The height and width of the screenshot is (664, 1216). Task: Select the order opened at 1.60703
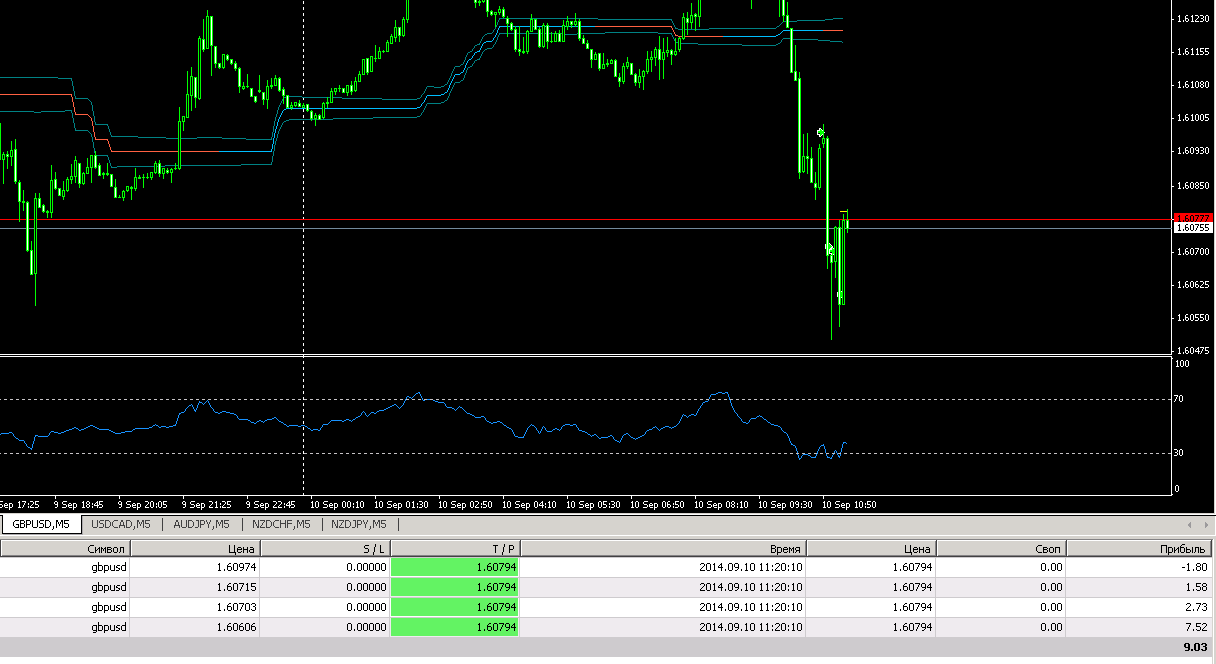click(606, 607)
